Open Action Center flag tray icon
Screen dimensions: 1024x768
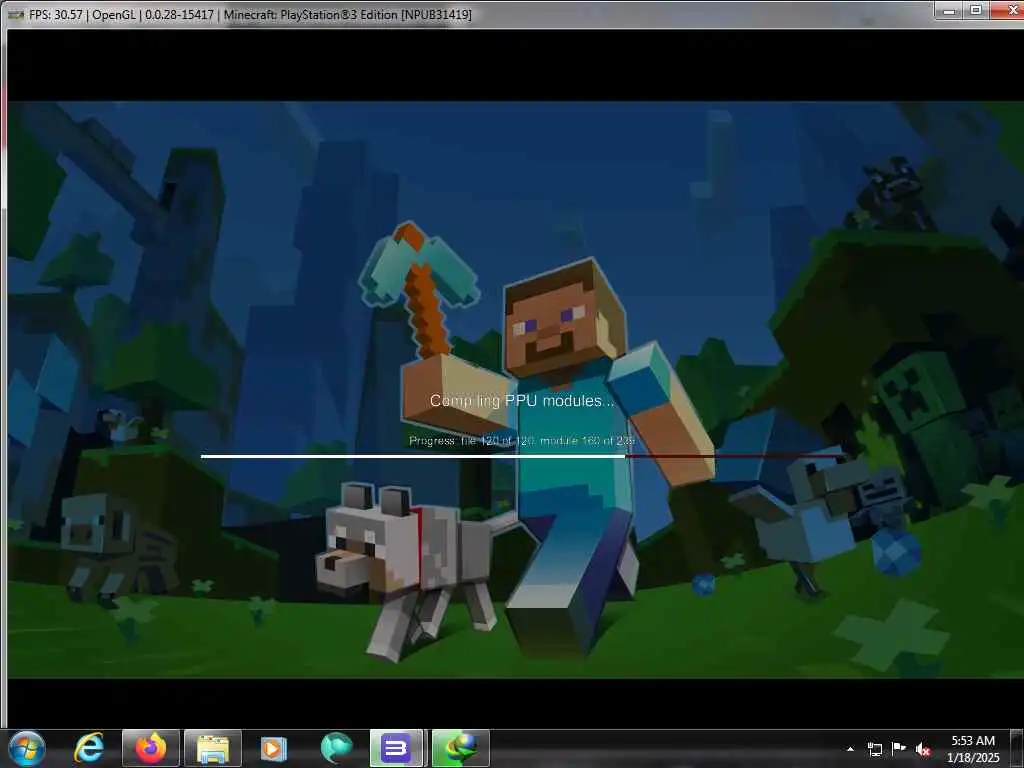899,749
